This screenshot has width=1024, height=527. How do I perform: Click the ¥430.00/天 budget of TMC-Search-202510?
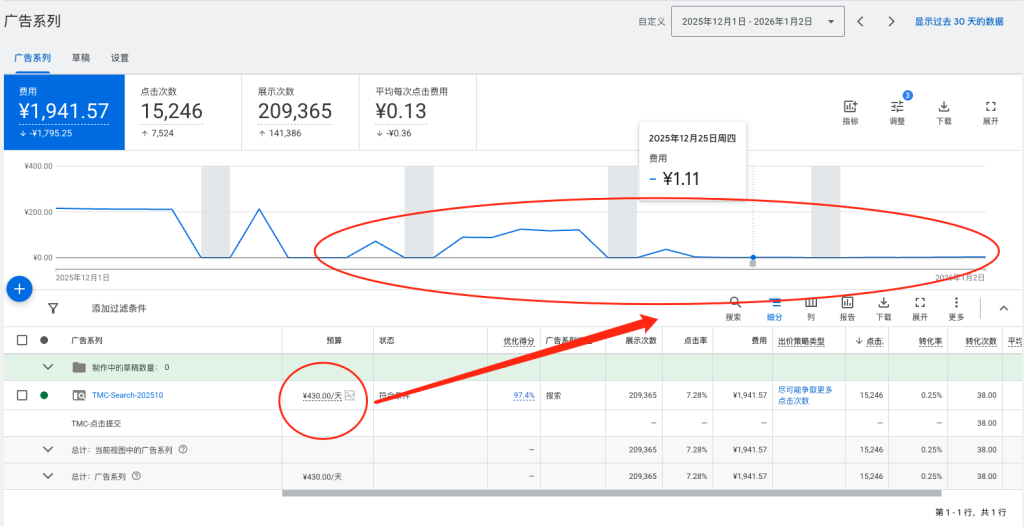point(322,395)
